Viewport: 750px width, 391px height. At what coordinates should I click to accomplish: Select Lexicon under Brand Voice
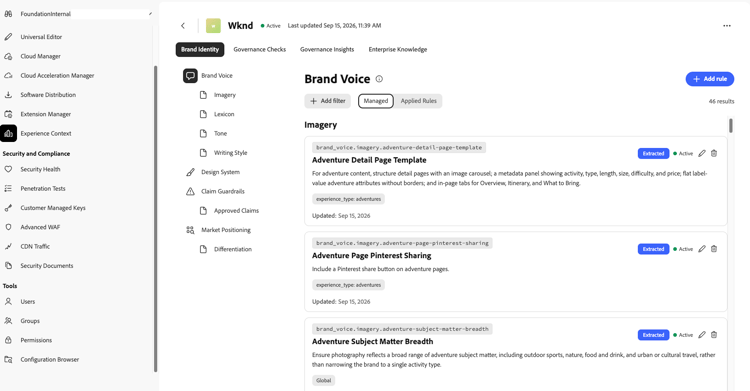[224, 114]
